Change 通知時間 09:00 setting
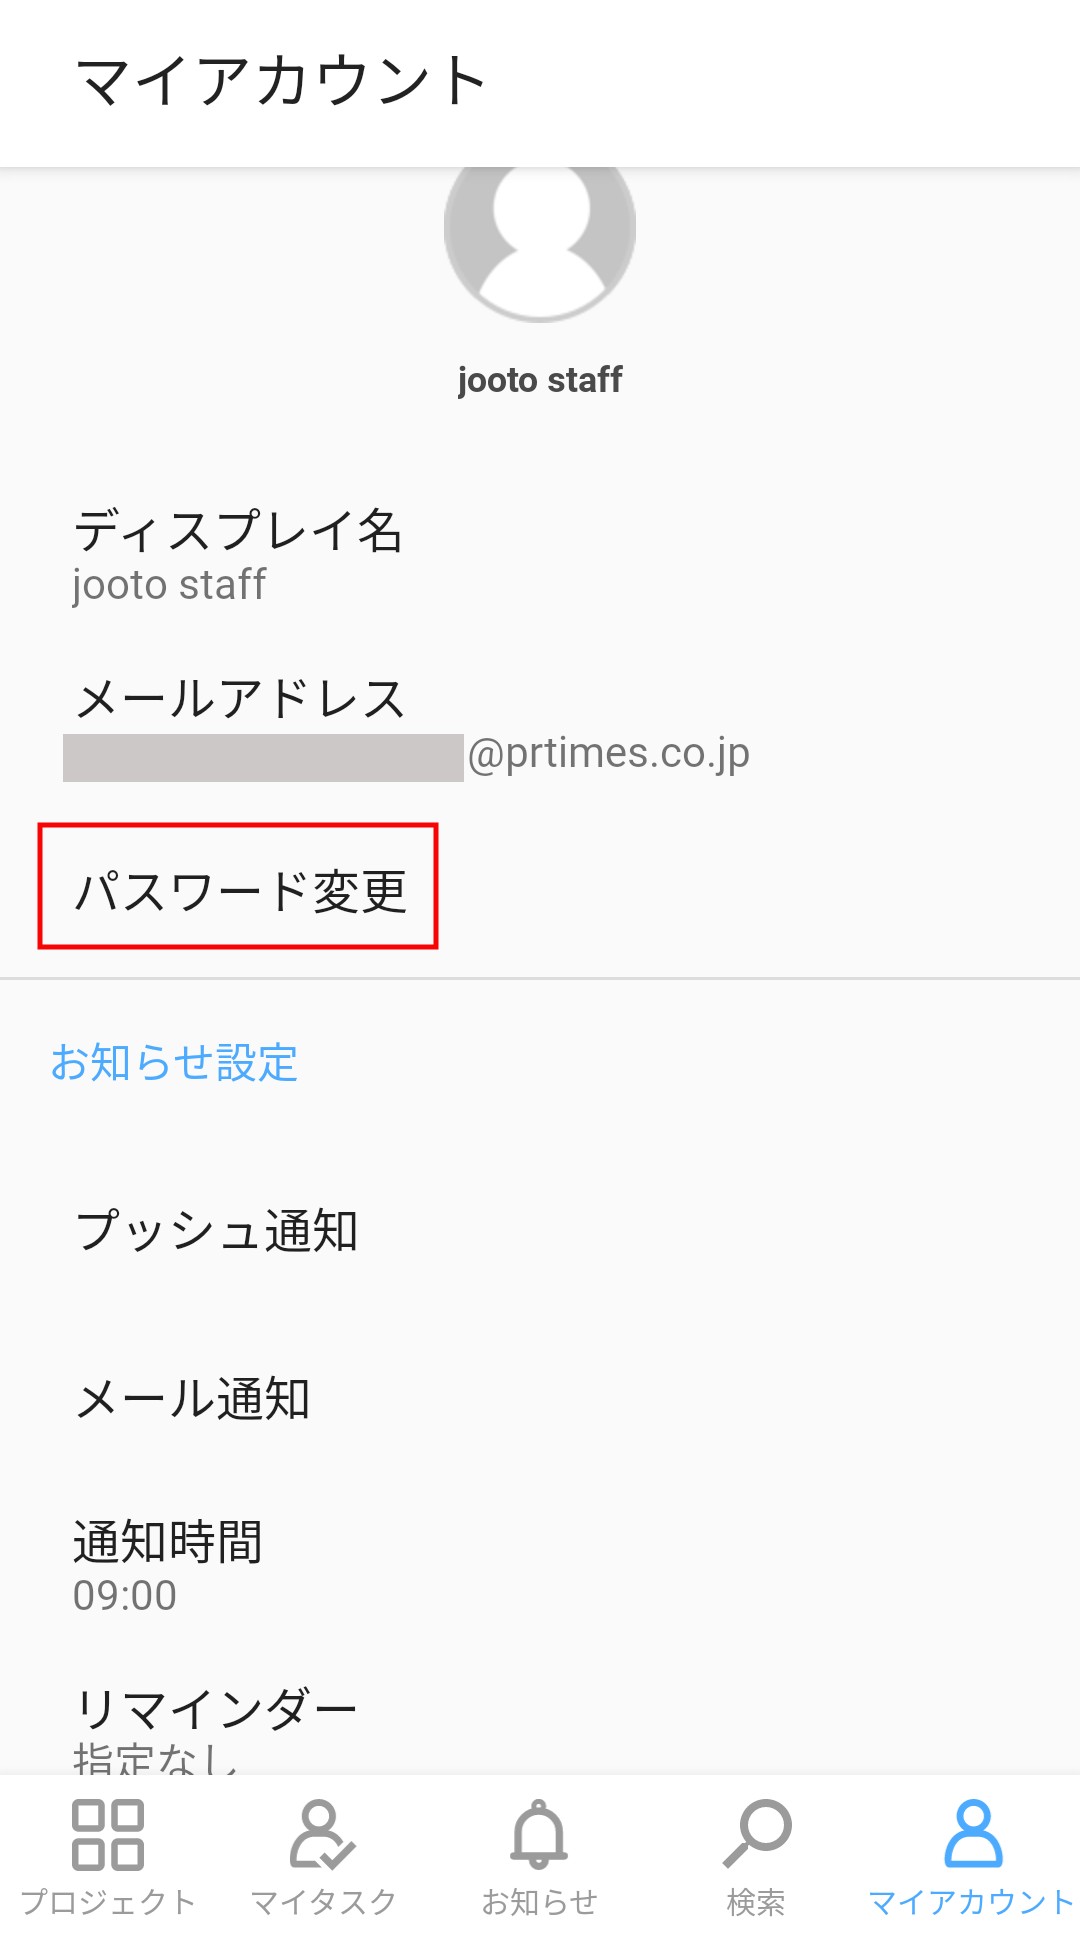The height and width of the screenshot is (1940, 1080). point(540,1566)
